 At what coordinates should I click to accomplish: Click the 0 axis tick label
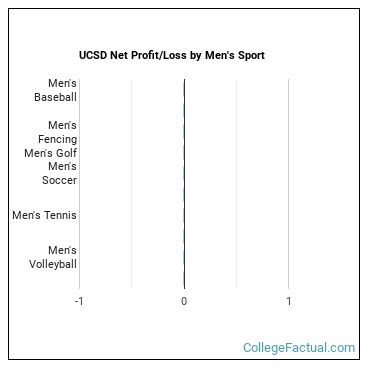184,301
